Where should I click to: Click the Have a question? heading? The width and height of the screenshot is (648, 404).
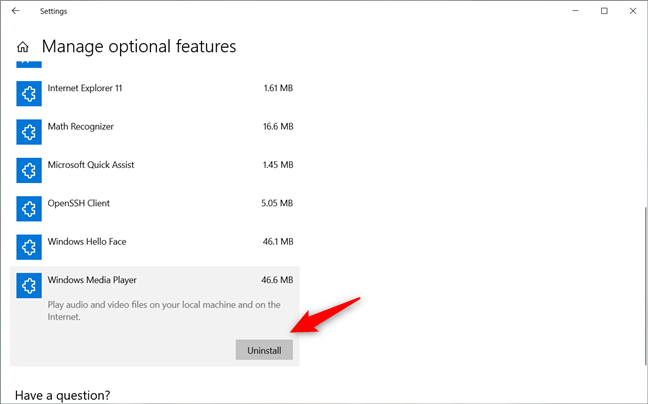point(62,395)
